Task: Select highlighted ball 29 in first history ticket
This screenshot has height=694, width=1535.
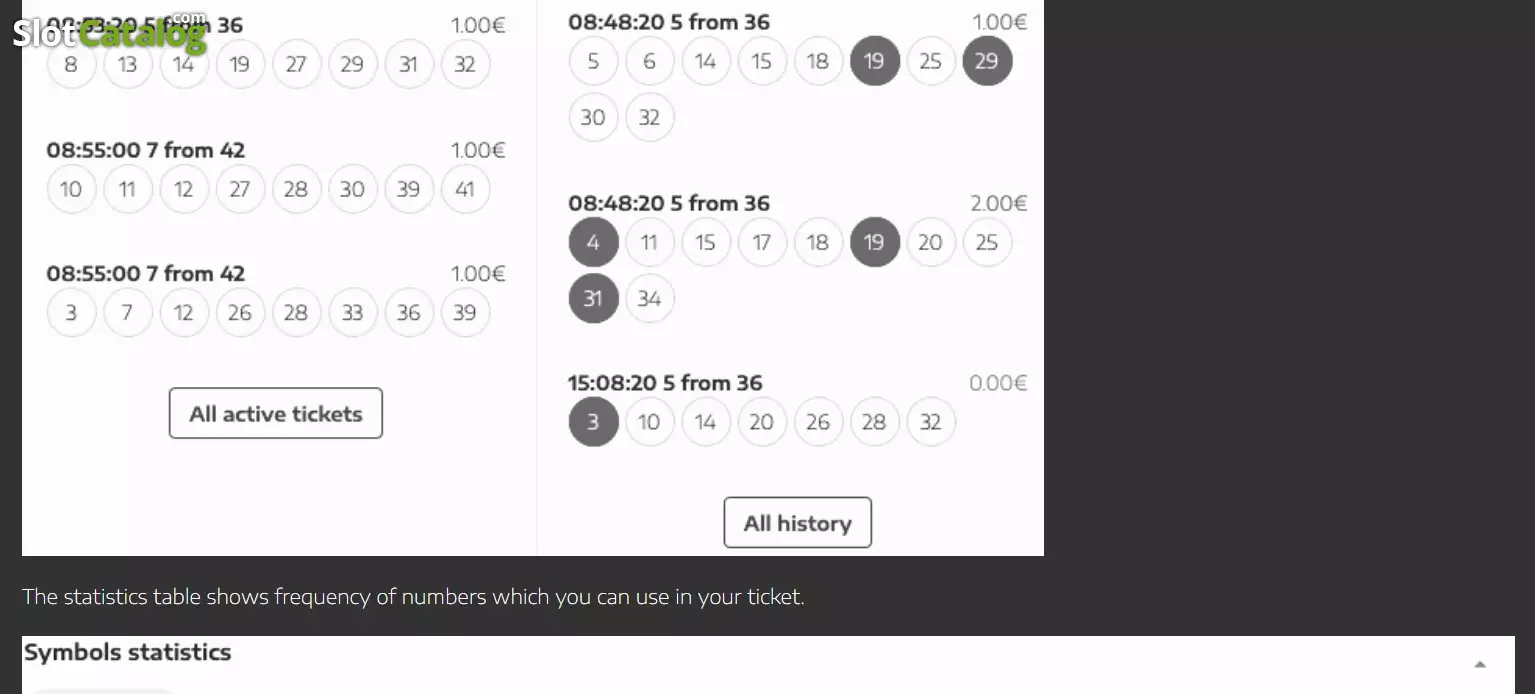Action: pyautogui.click(x=987, y=61)
